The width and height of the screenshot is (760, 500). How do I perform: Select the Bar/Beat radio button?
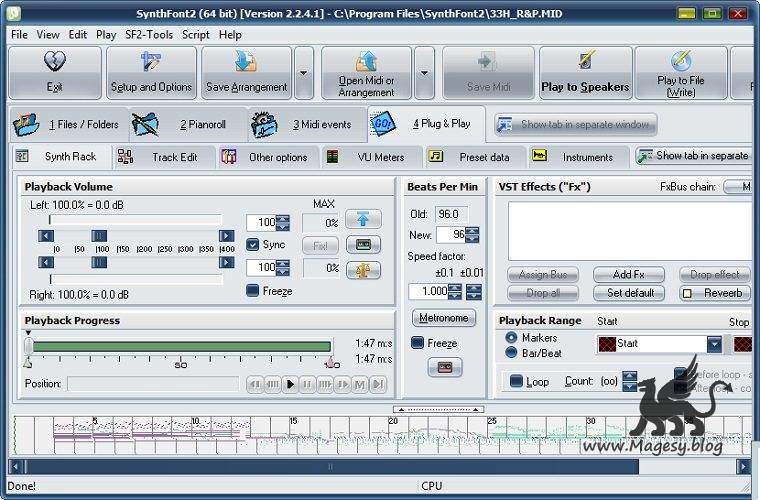(511, 352)
